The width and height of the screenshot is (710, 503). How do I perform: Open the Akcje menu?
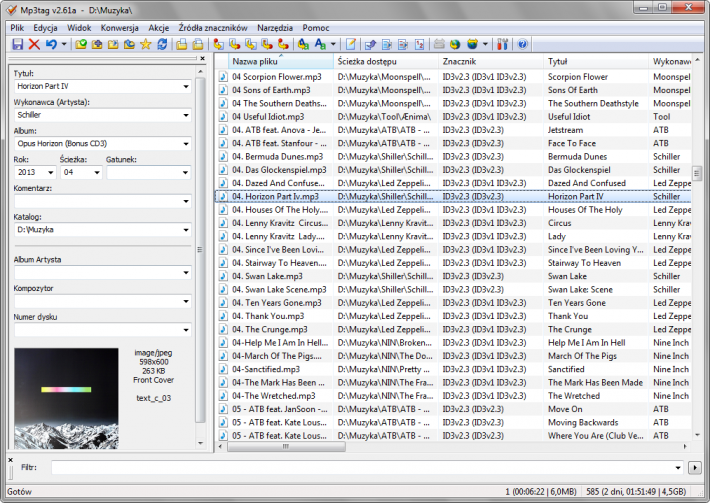pos(158,28)
